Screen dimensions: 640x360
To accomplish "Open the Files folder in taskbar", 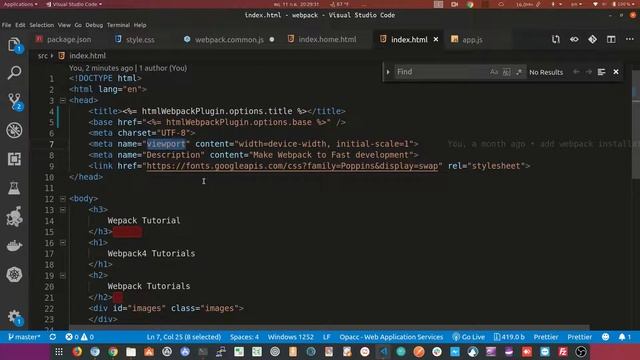I will (131, 351).
